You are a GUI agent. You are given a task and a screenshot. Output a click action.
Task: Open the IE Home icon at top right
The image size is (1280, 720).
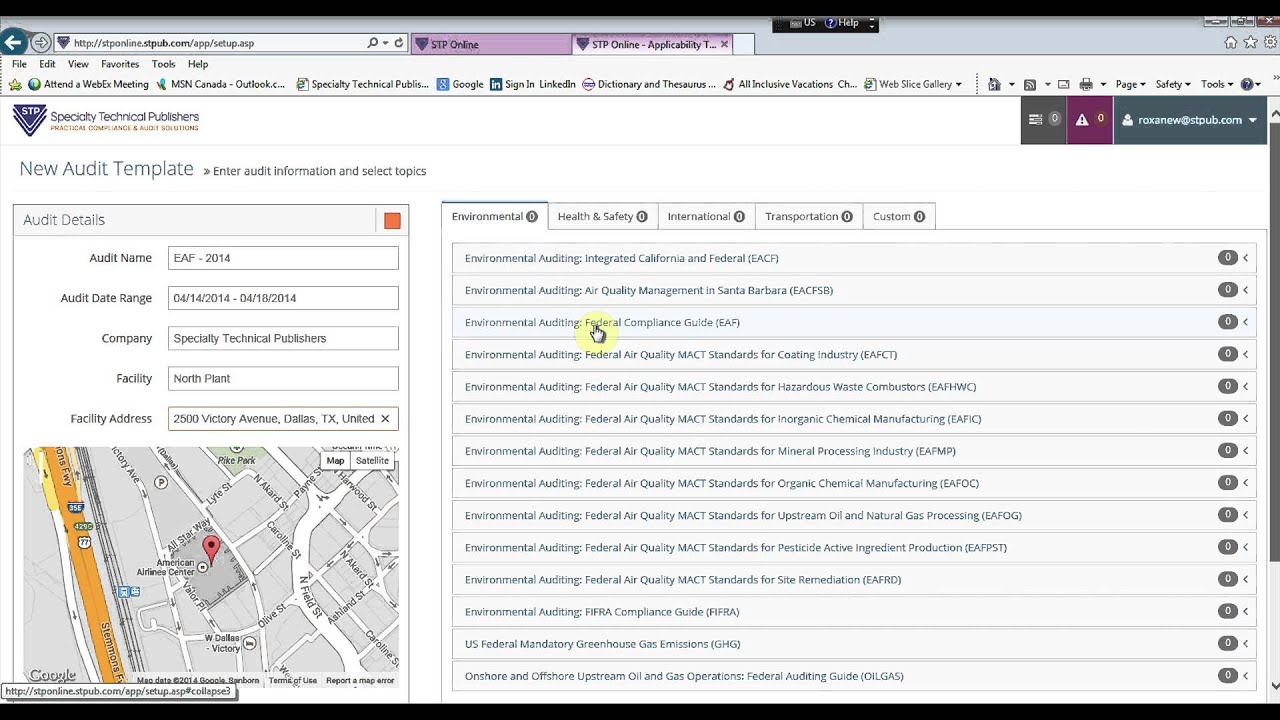pos(1231,43)
